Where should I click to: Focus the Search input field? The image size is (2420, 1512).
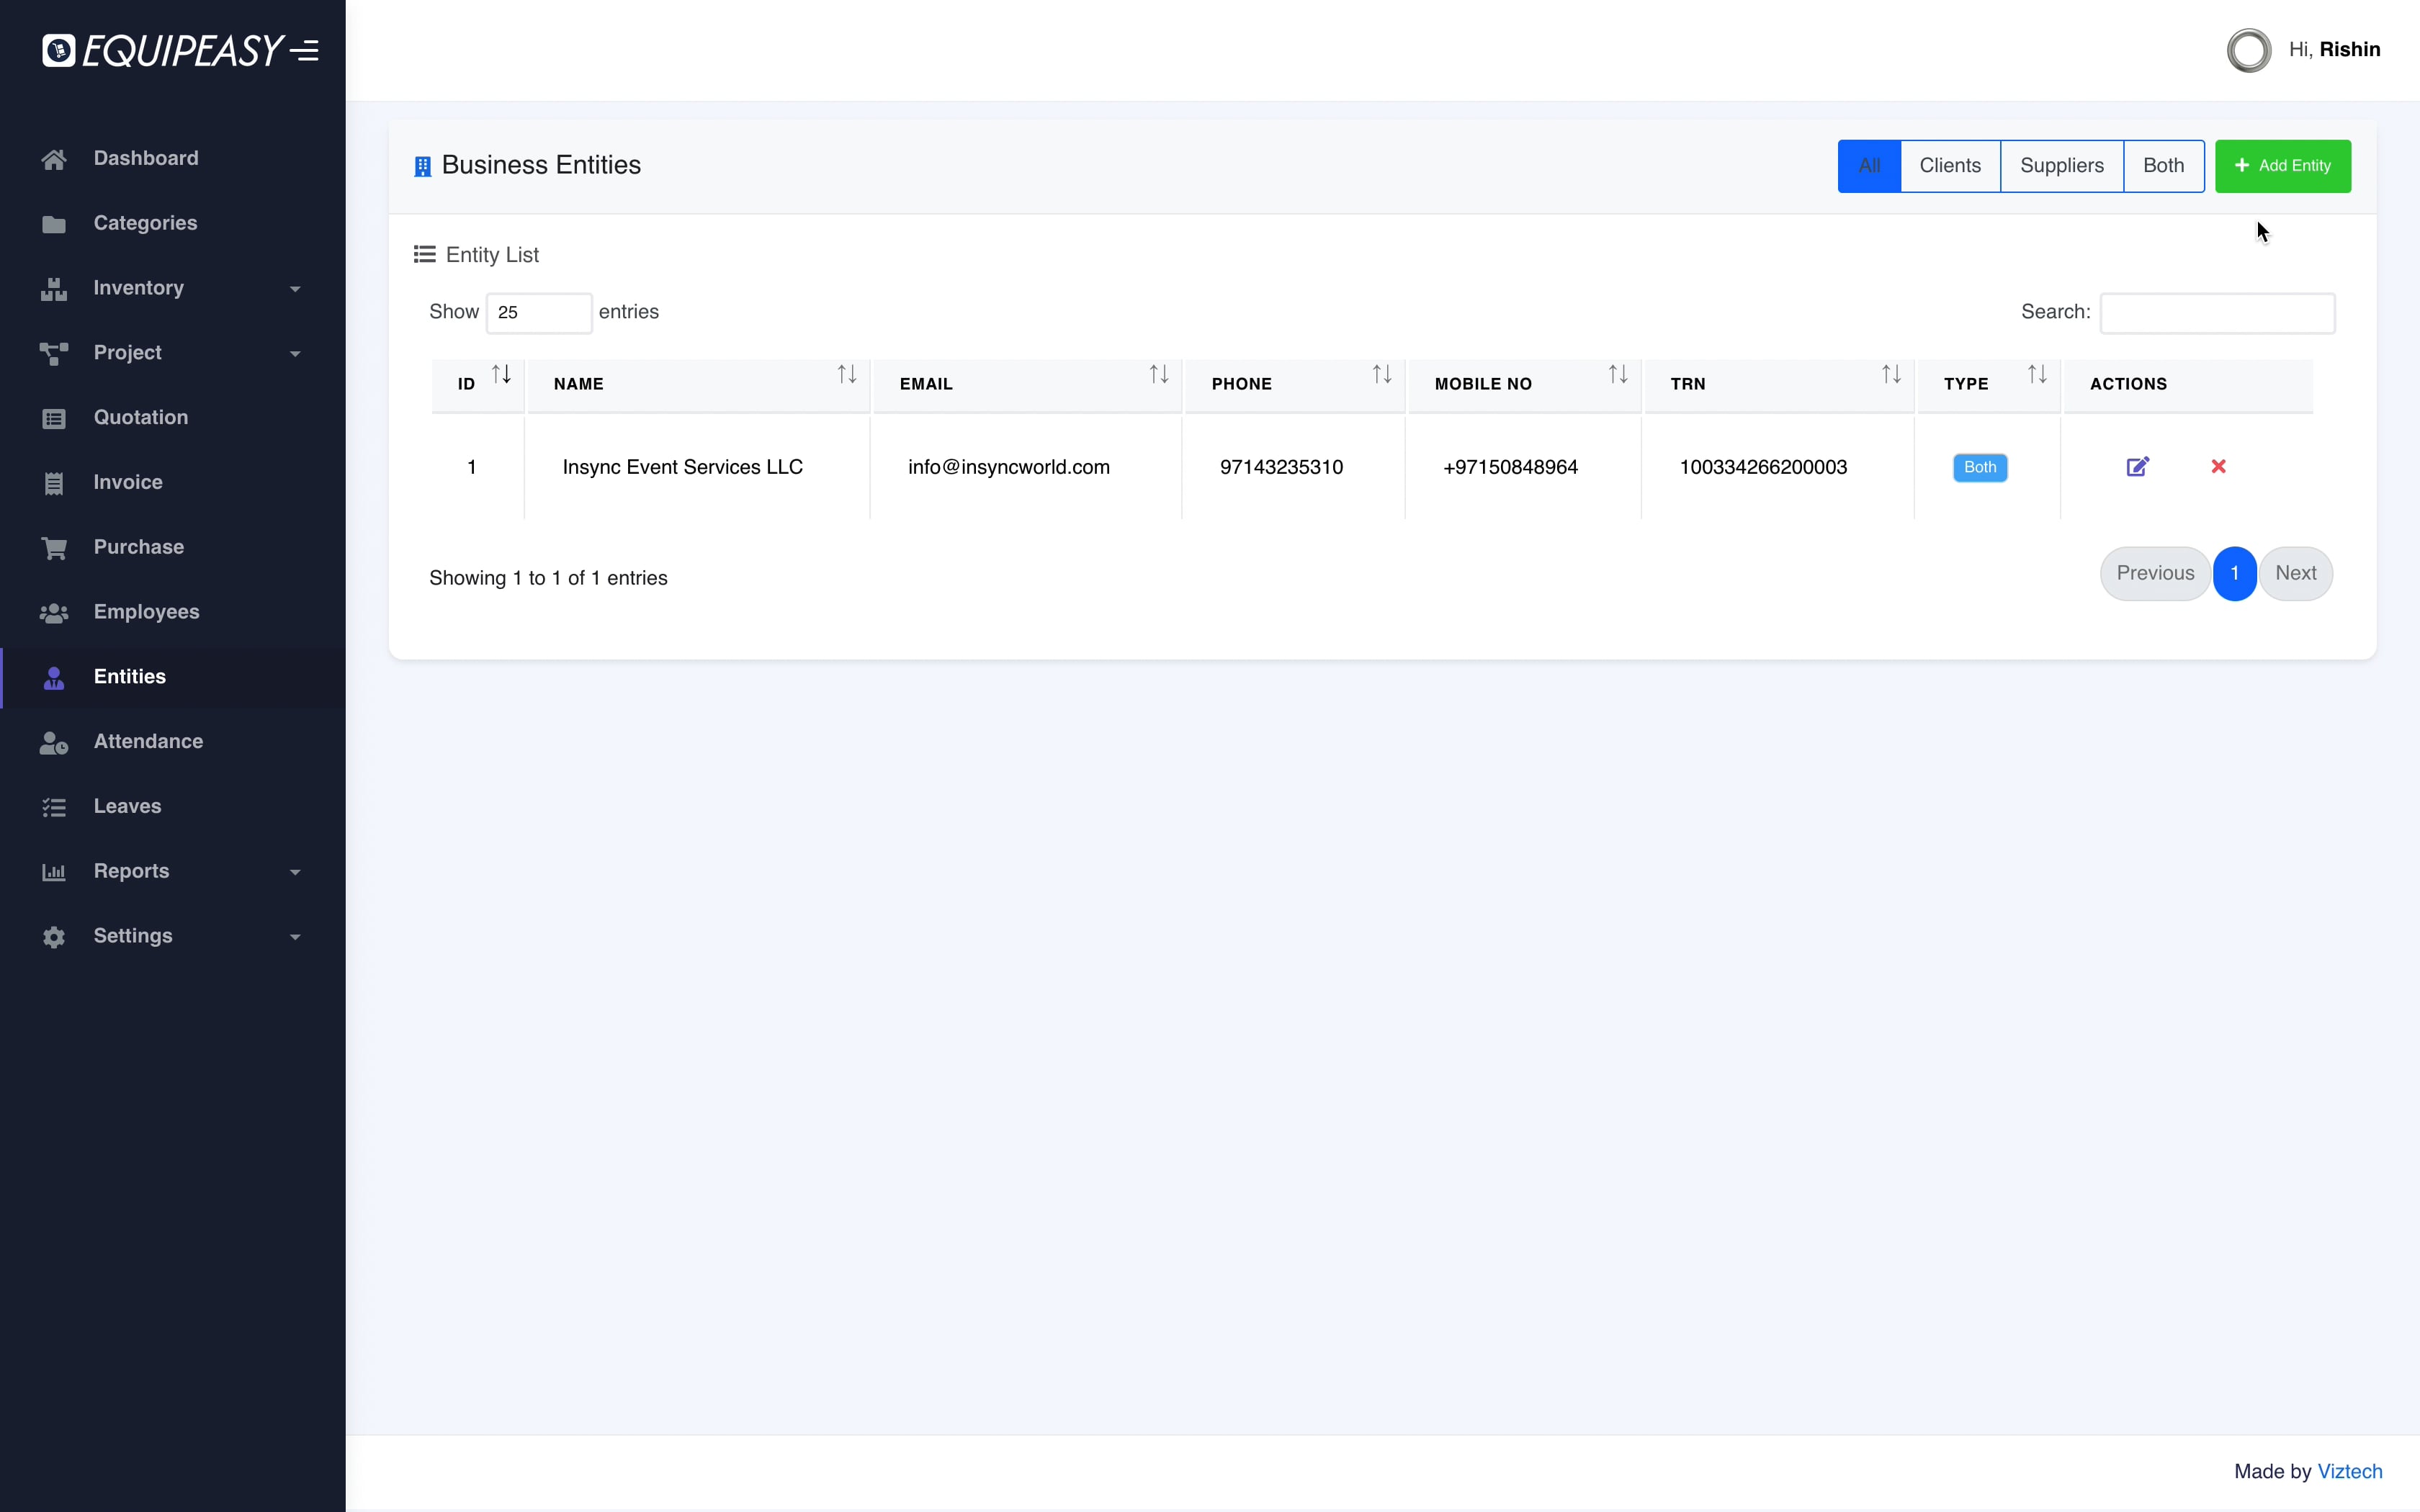point(2217,313)
